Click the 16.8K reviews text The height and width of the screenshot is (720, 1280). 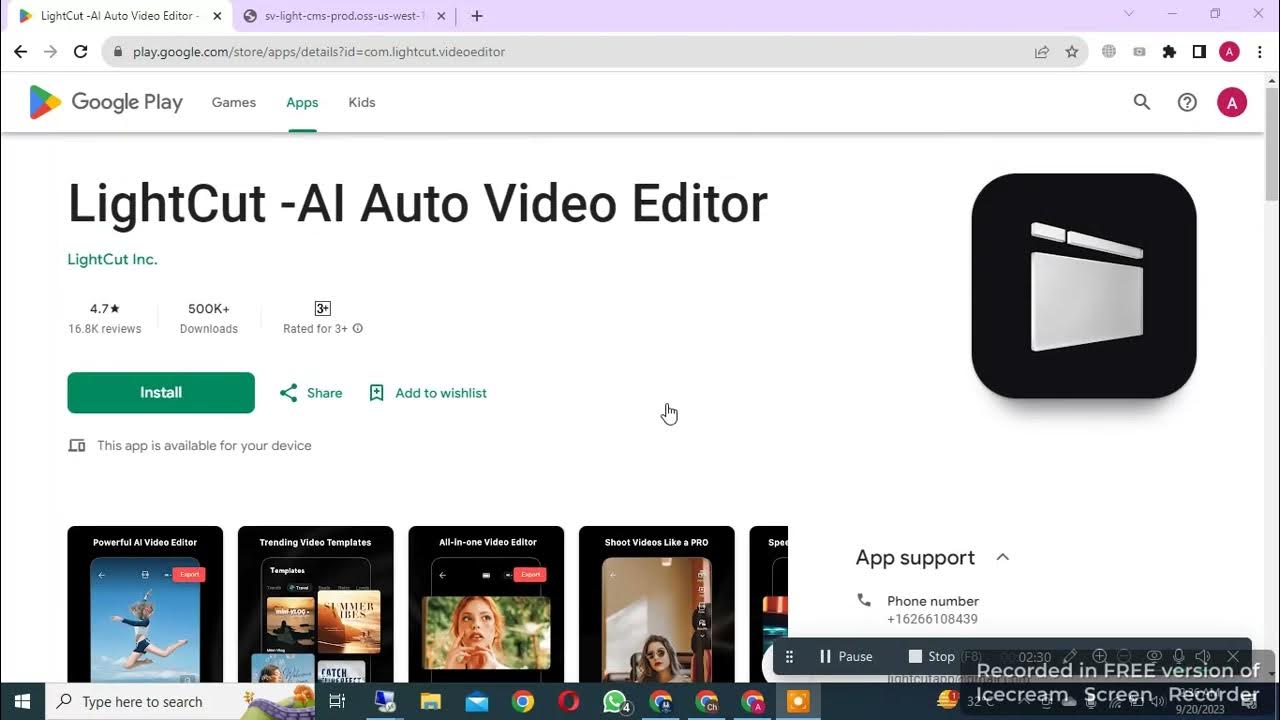tap(105, 329)
